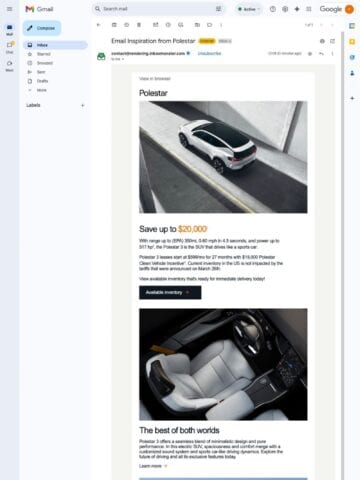Show search options filter icon
The height and width of the screenshot is (480, 360).
(x=218, y=9)
